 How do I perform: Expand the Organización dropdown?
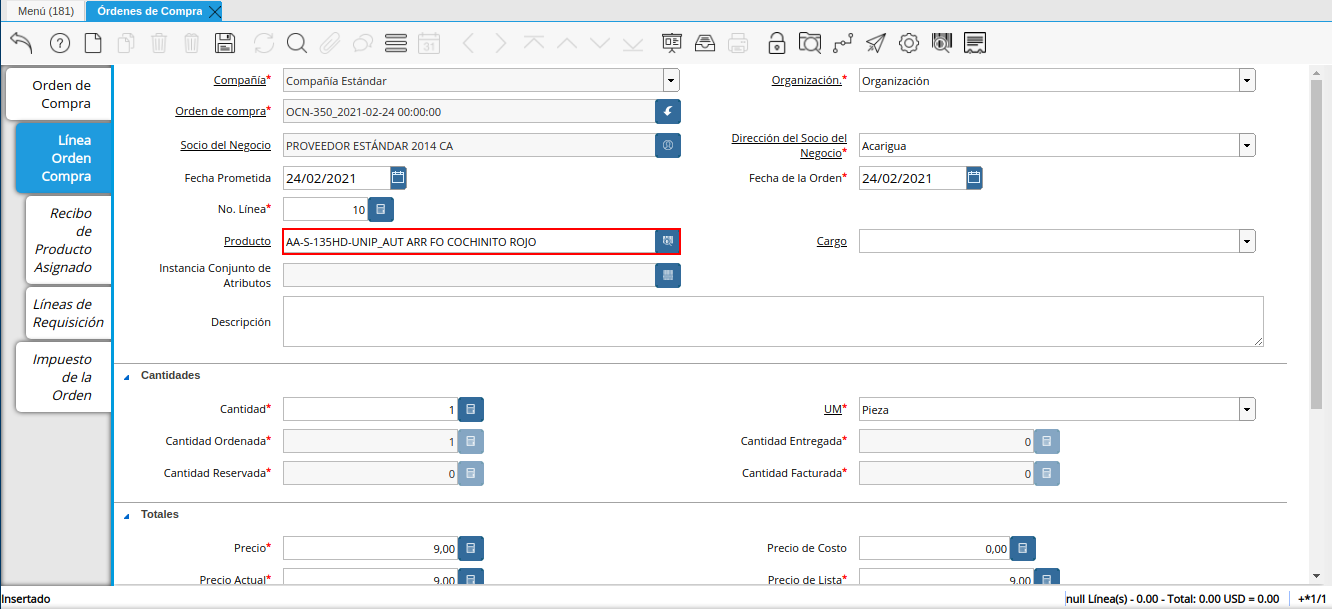coord(1247,81)
